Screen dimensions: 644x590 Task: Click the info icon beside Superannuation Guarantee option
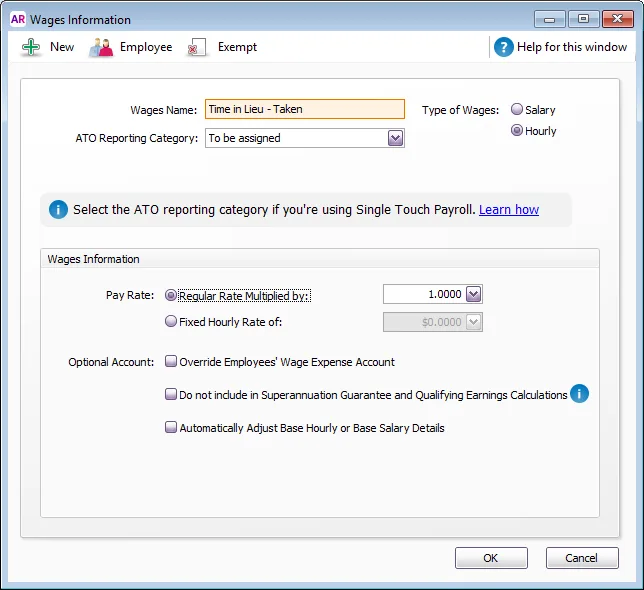pos(579,394)
